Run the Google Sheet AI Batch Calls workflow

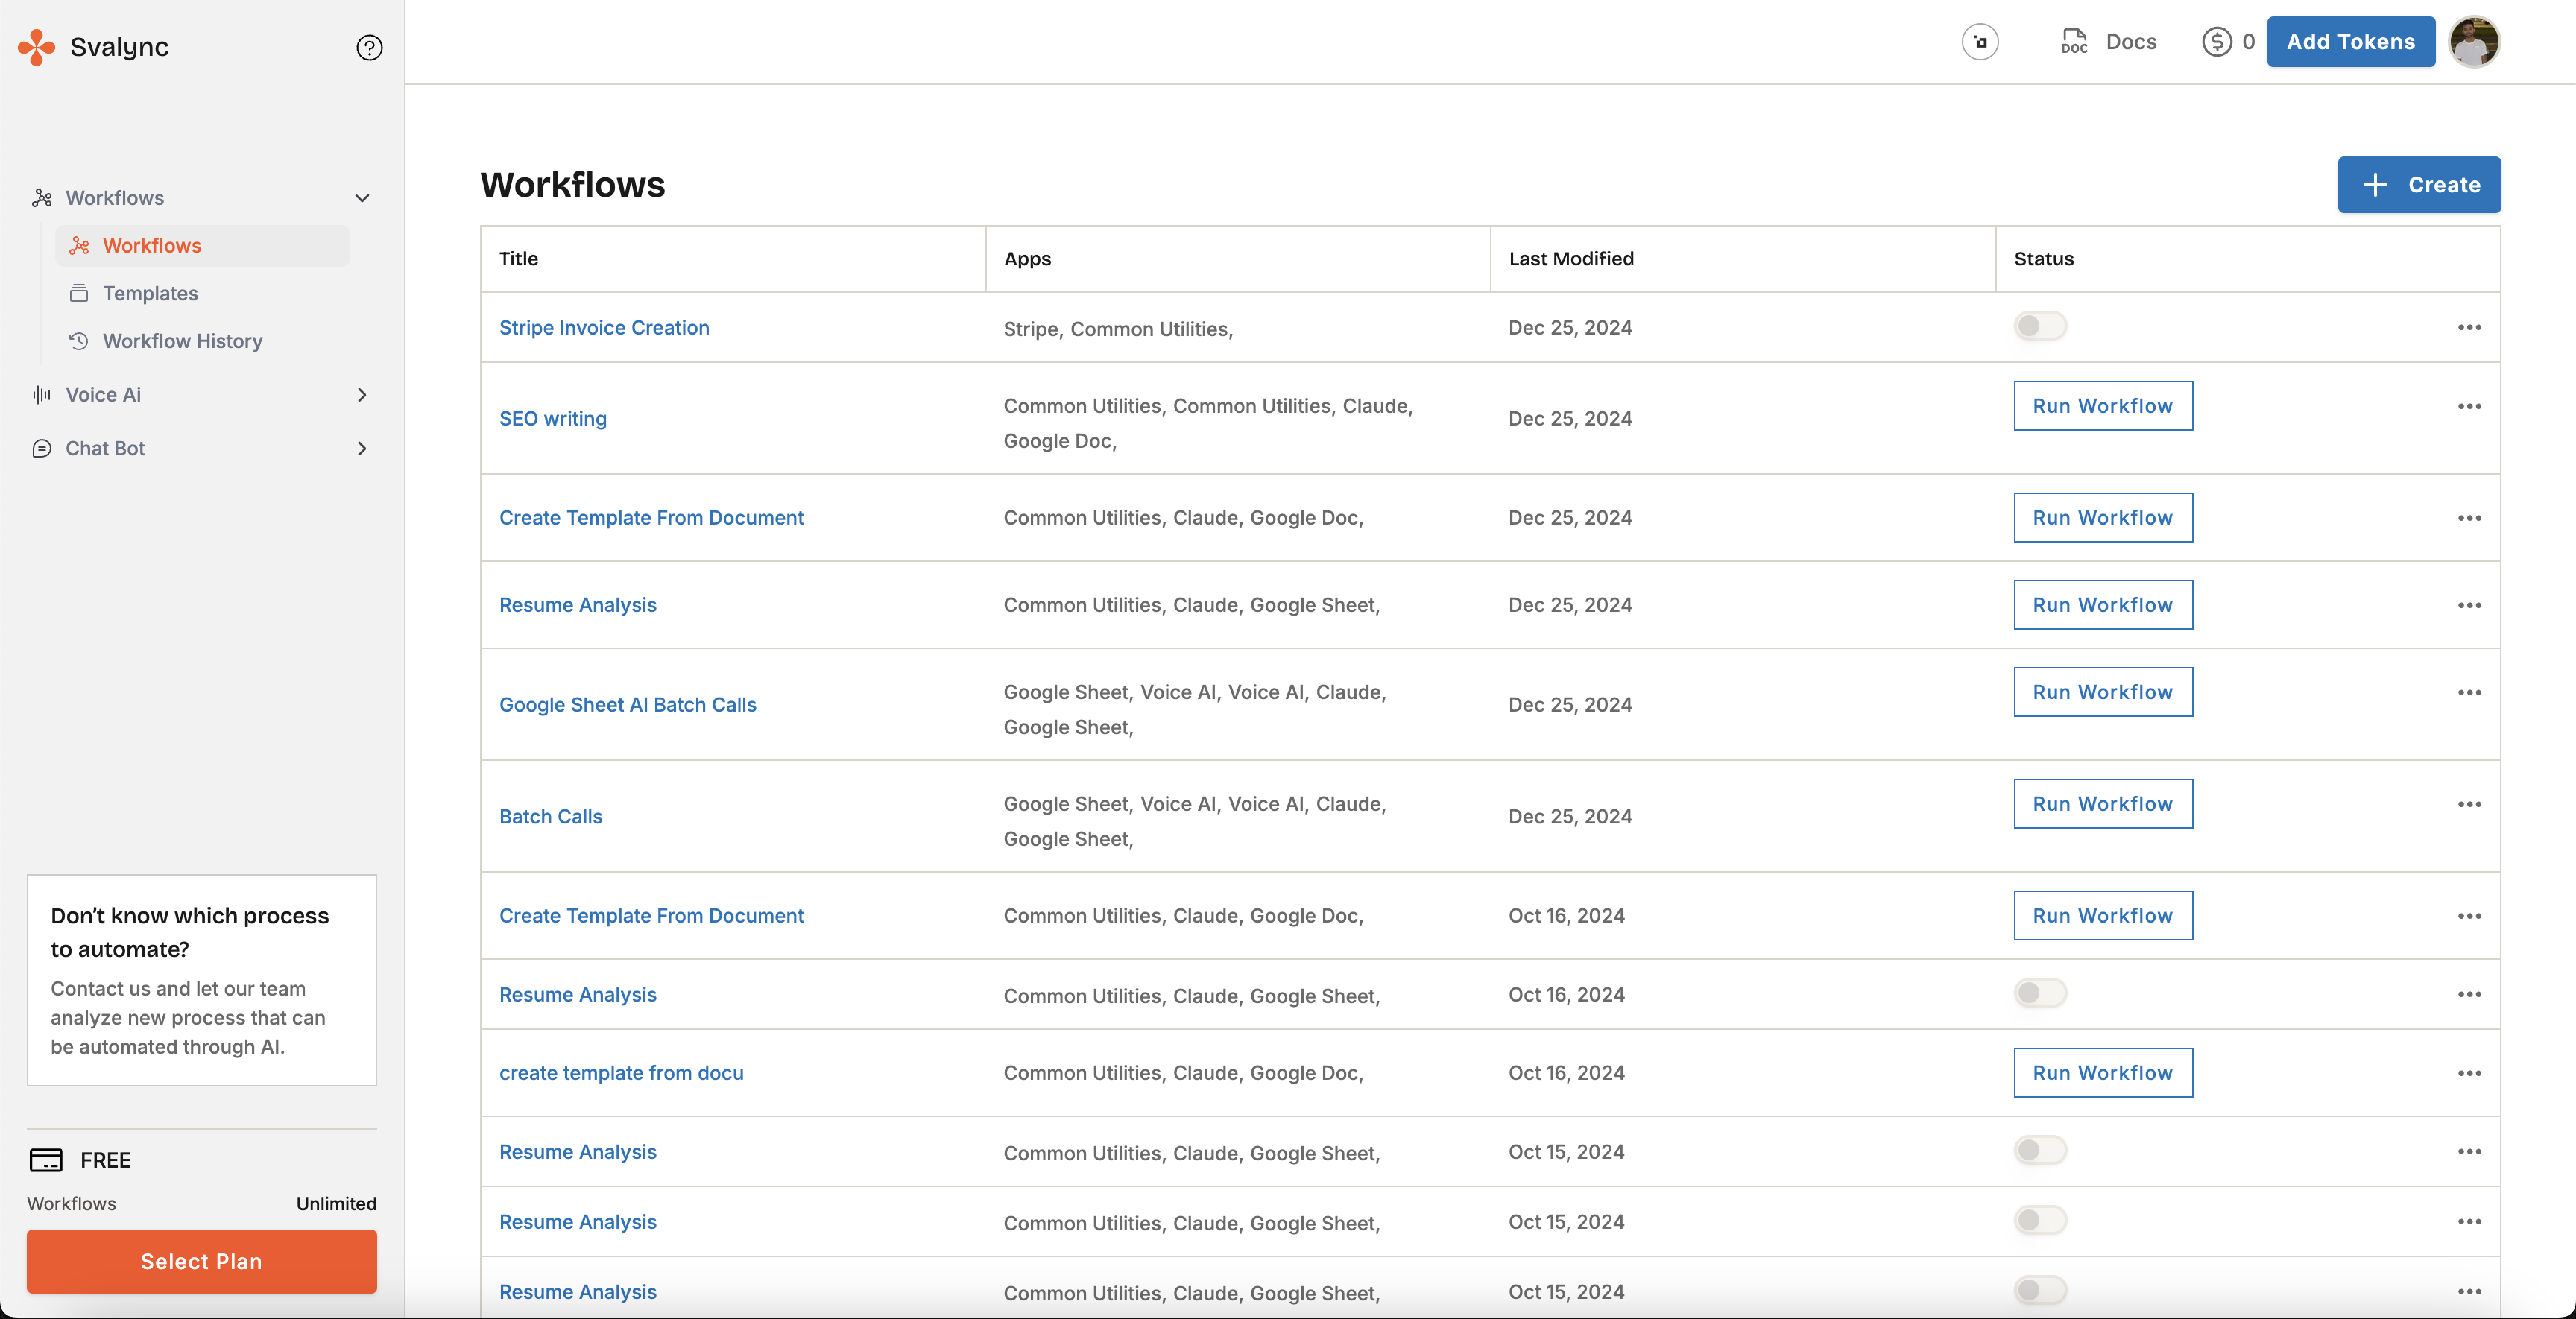coord(2102,692)
